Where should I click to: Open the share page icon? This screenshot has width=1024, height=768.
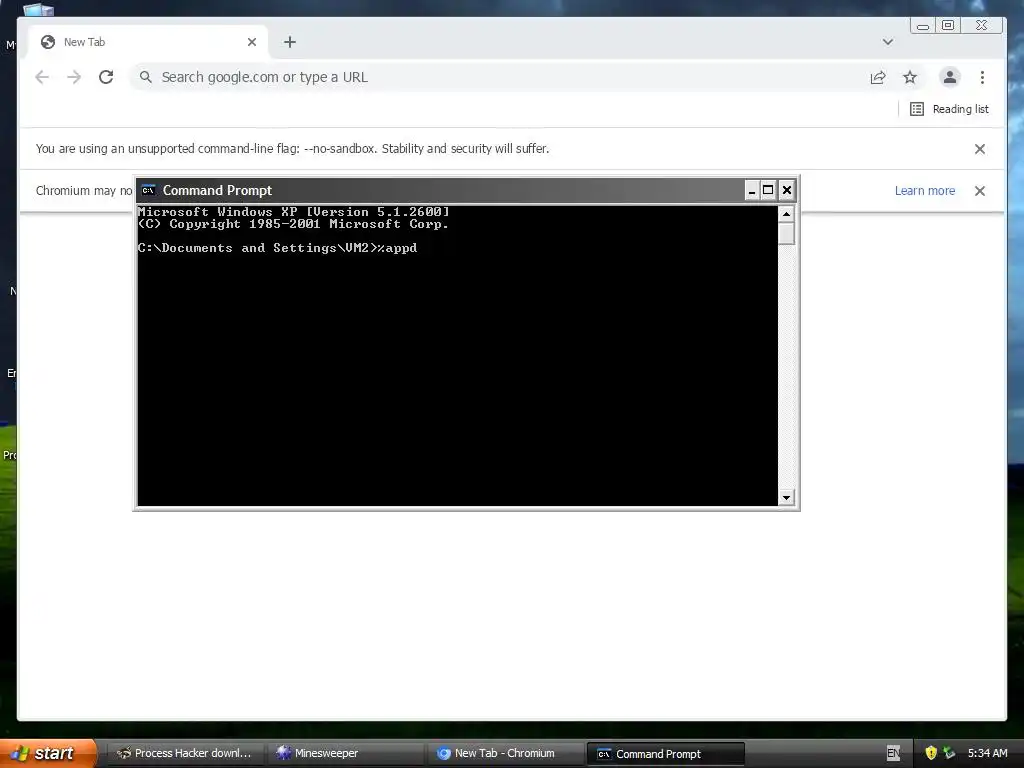pos(878,77)
